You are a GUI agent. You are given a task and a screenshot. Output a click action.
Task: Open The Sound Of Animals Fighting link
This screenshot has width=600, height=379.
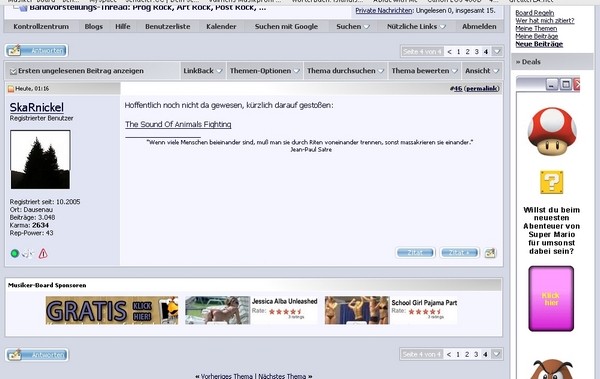click(x=178, y=124)
